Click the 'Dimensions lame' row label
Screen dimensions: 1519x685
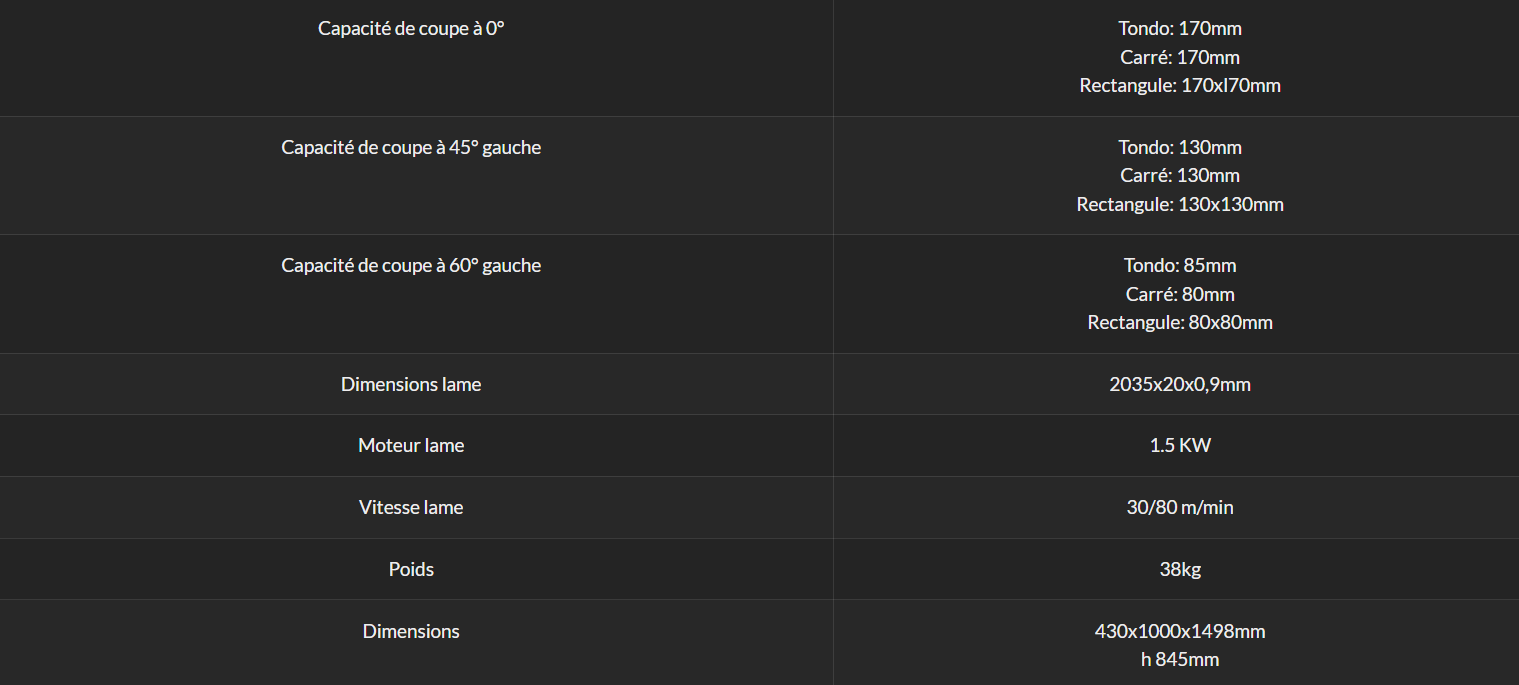(411, 384)
